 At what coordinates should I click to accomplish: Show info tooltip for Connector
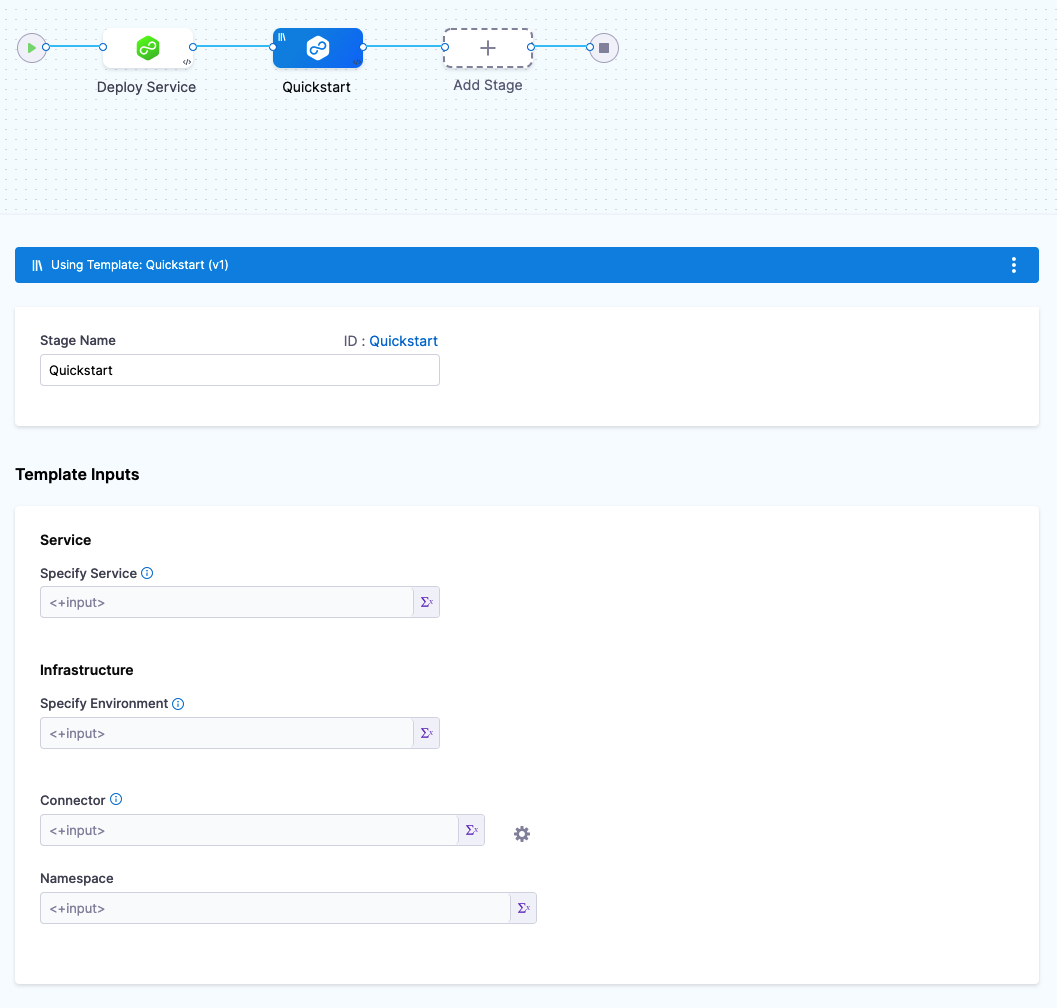[x=116, y=800]
